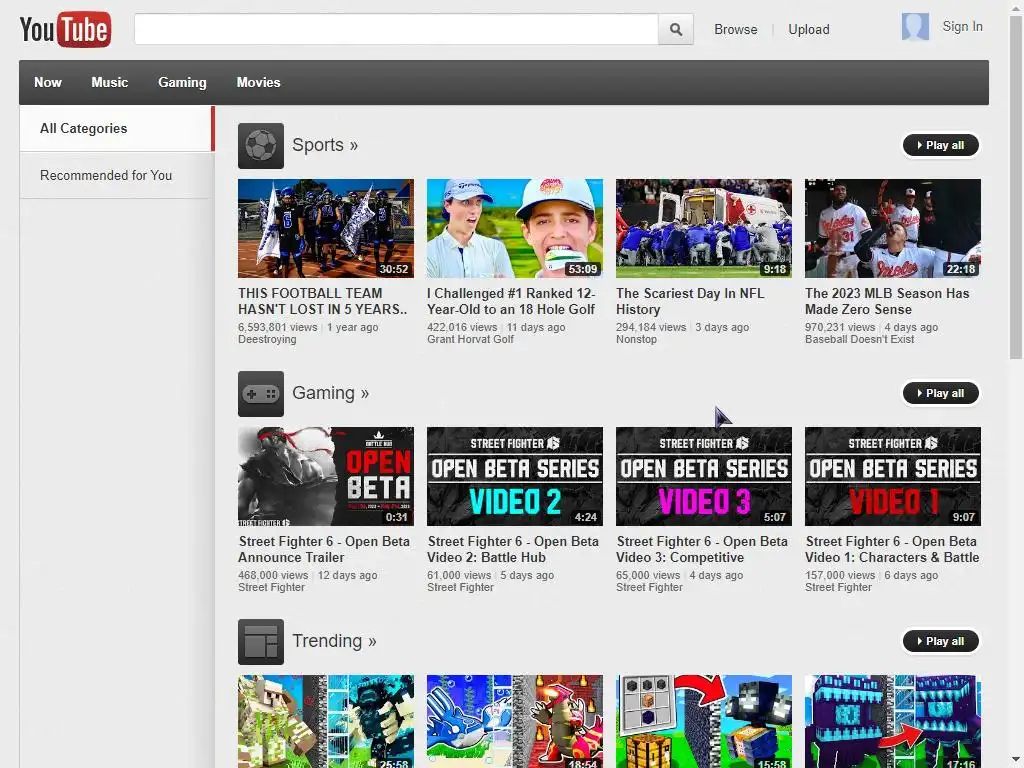This screenshot has height=768, width=1024.
Task: Click title 'I Challenged #1 Ranked 12-Year-Old'
Action: pyautogui.click(x=511, y=302)
